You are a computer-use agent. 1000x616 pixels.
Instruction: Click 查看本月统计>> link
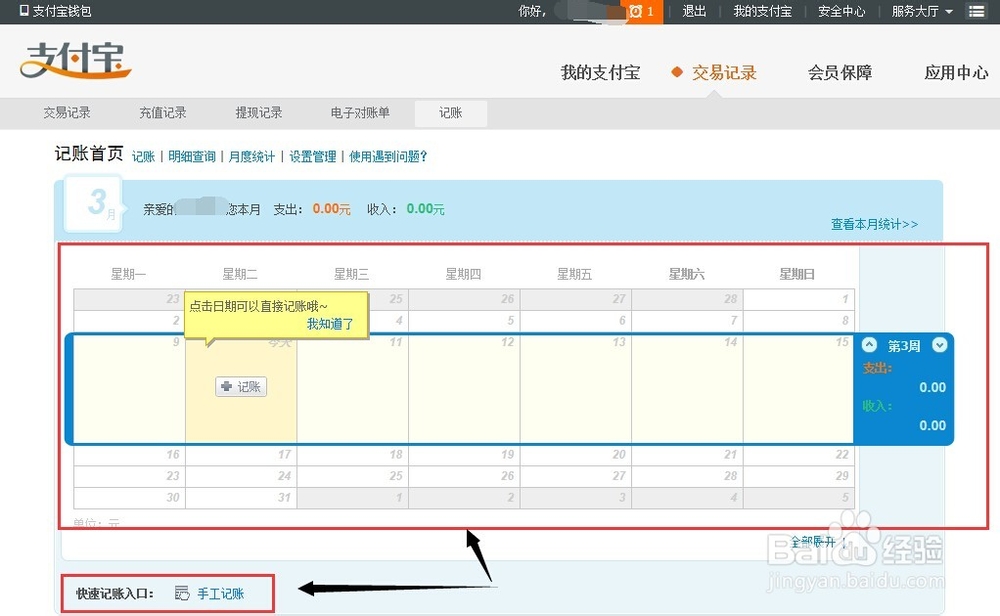(x=874, y=224)
